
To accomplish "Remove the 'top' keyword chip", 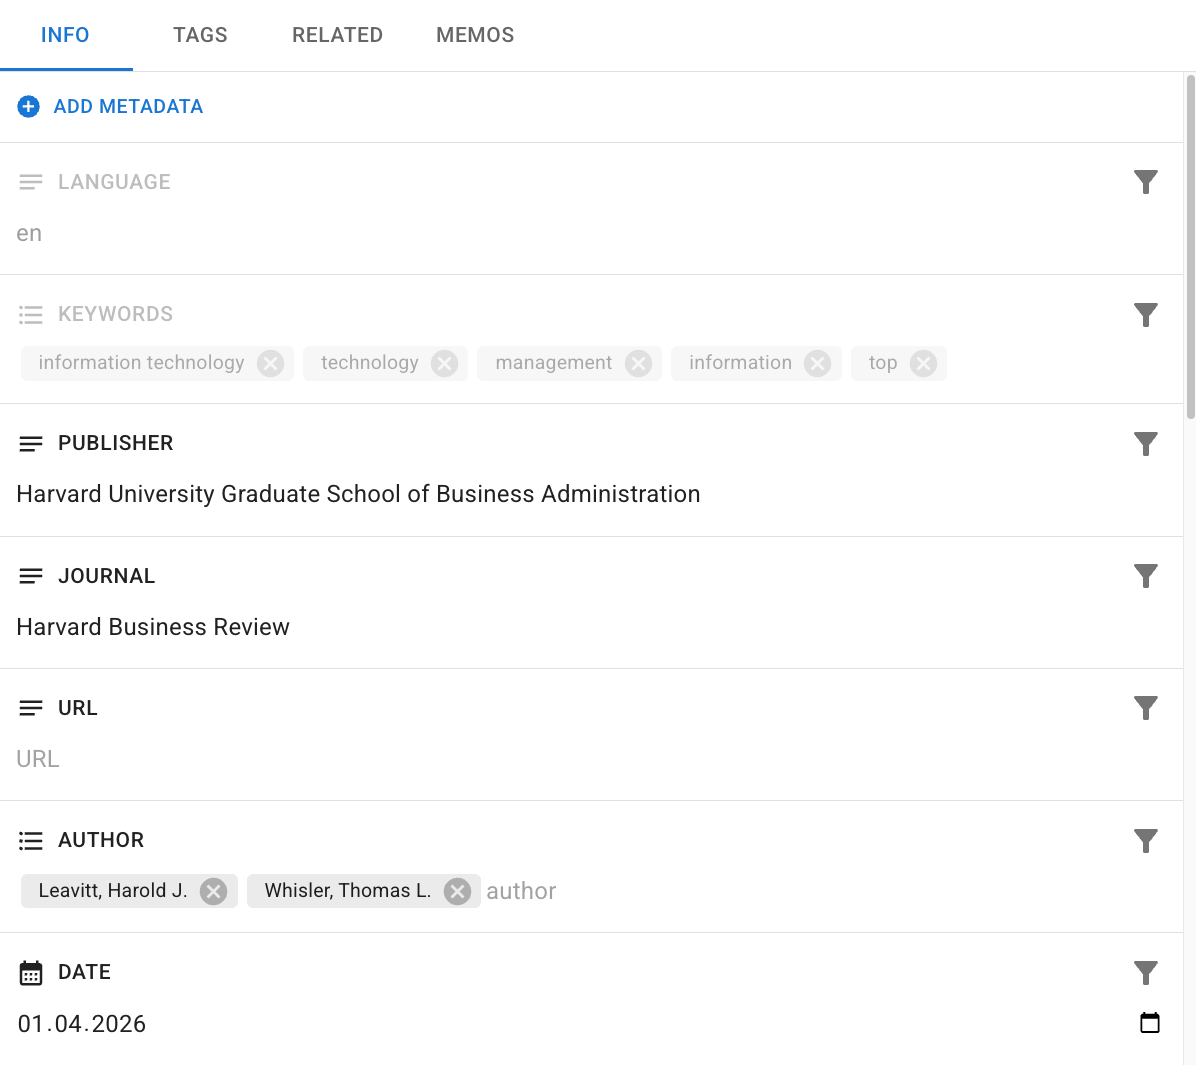I will 923,364.
